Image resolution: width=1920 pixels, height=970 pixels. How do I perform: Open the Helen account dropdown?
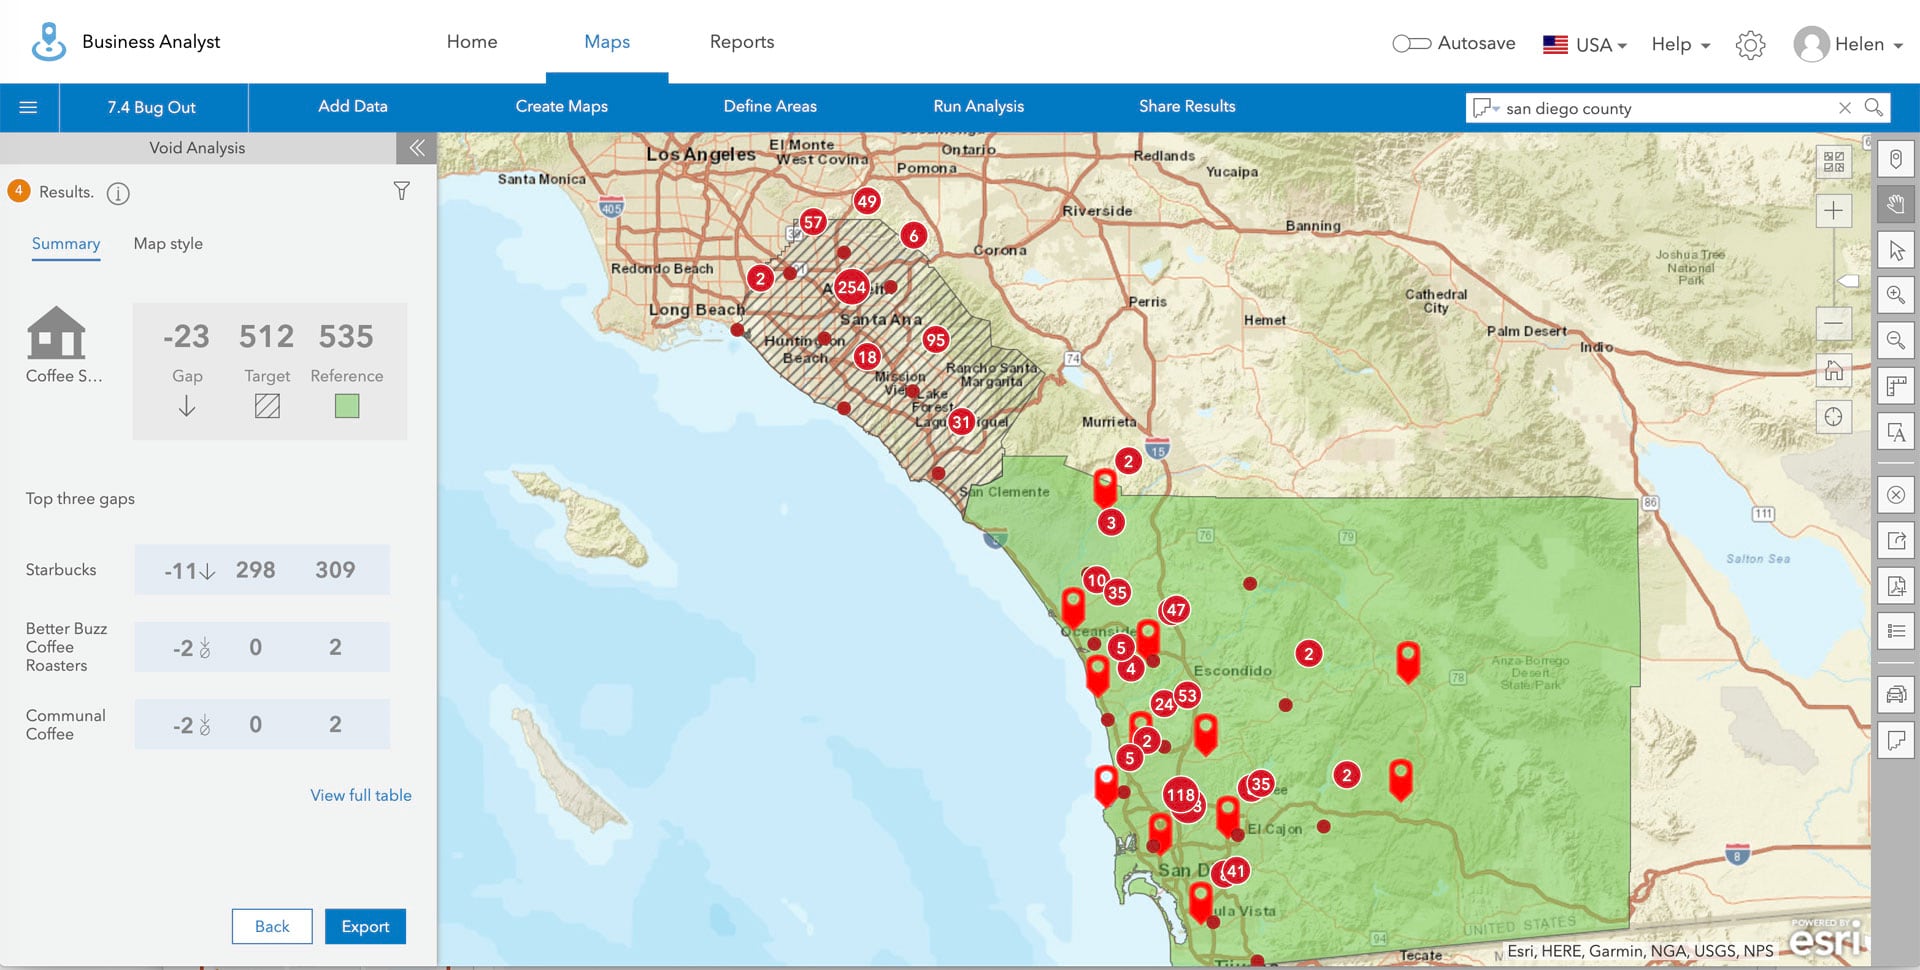click(x=1868, y=45)
